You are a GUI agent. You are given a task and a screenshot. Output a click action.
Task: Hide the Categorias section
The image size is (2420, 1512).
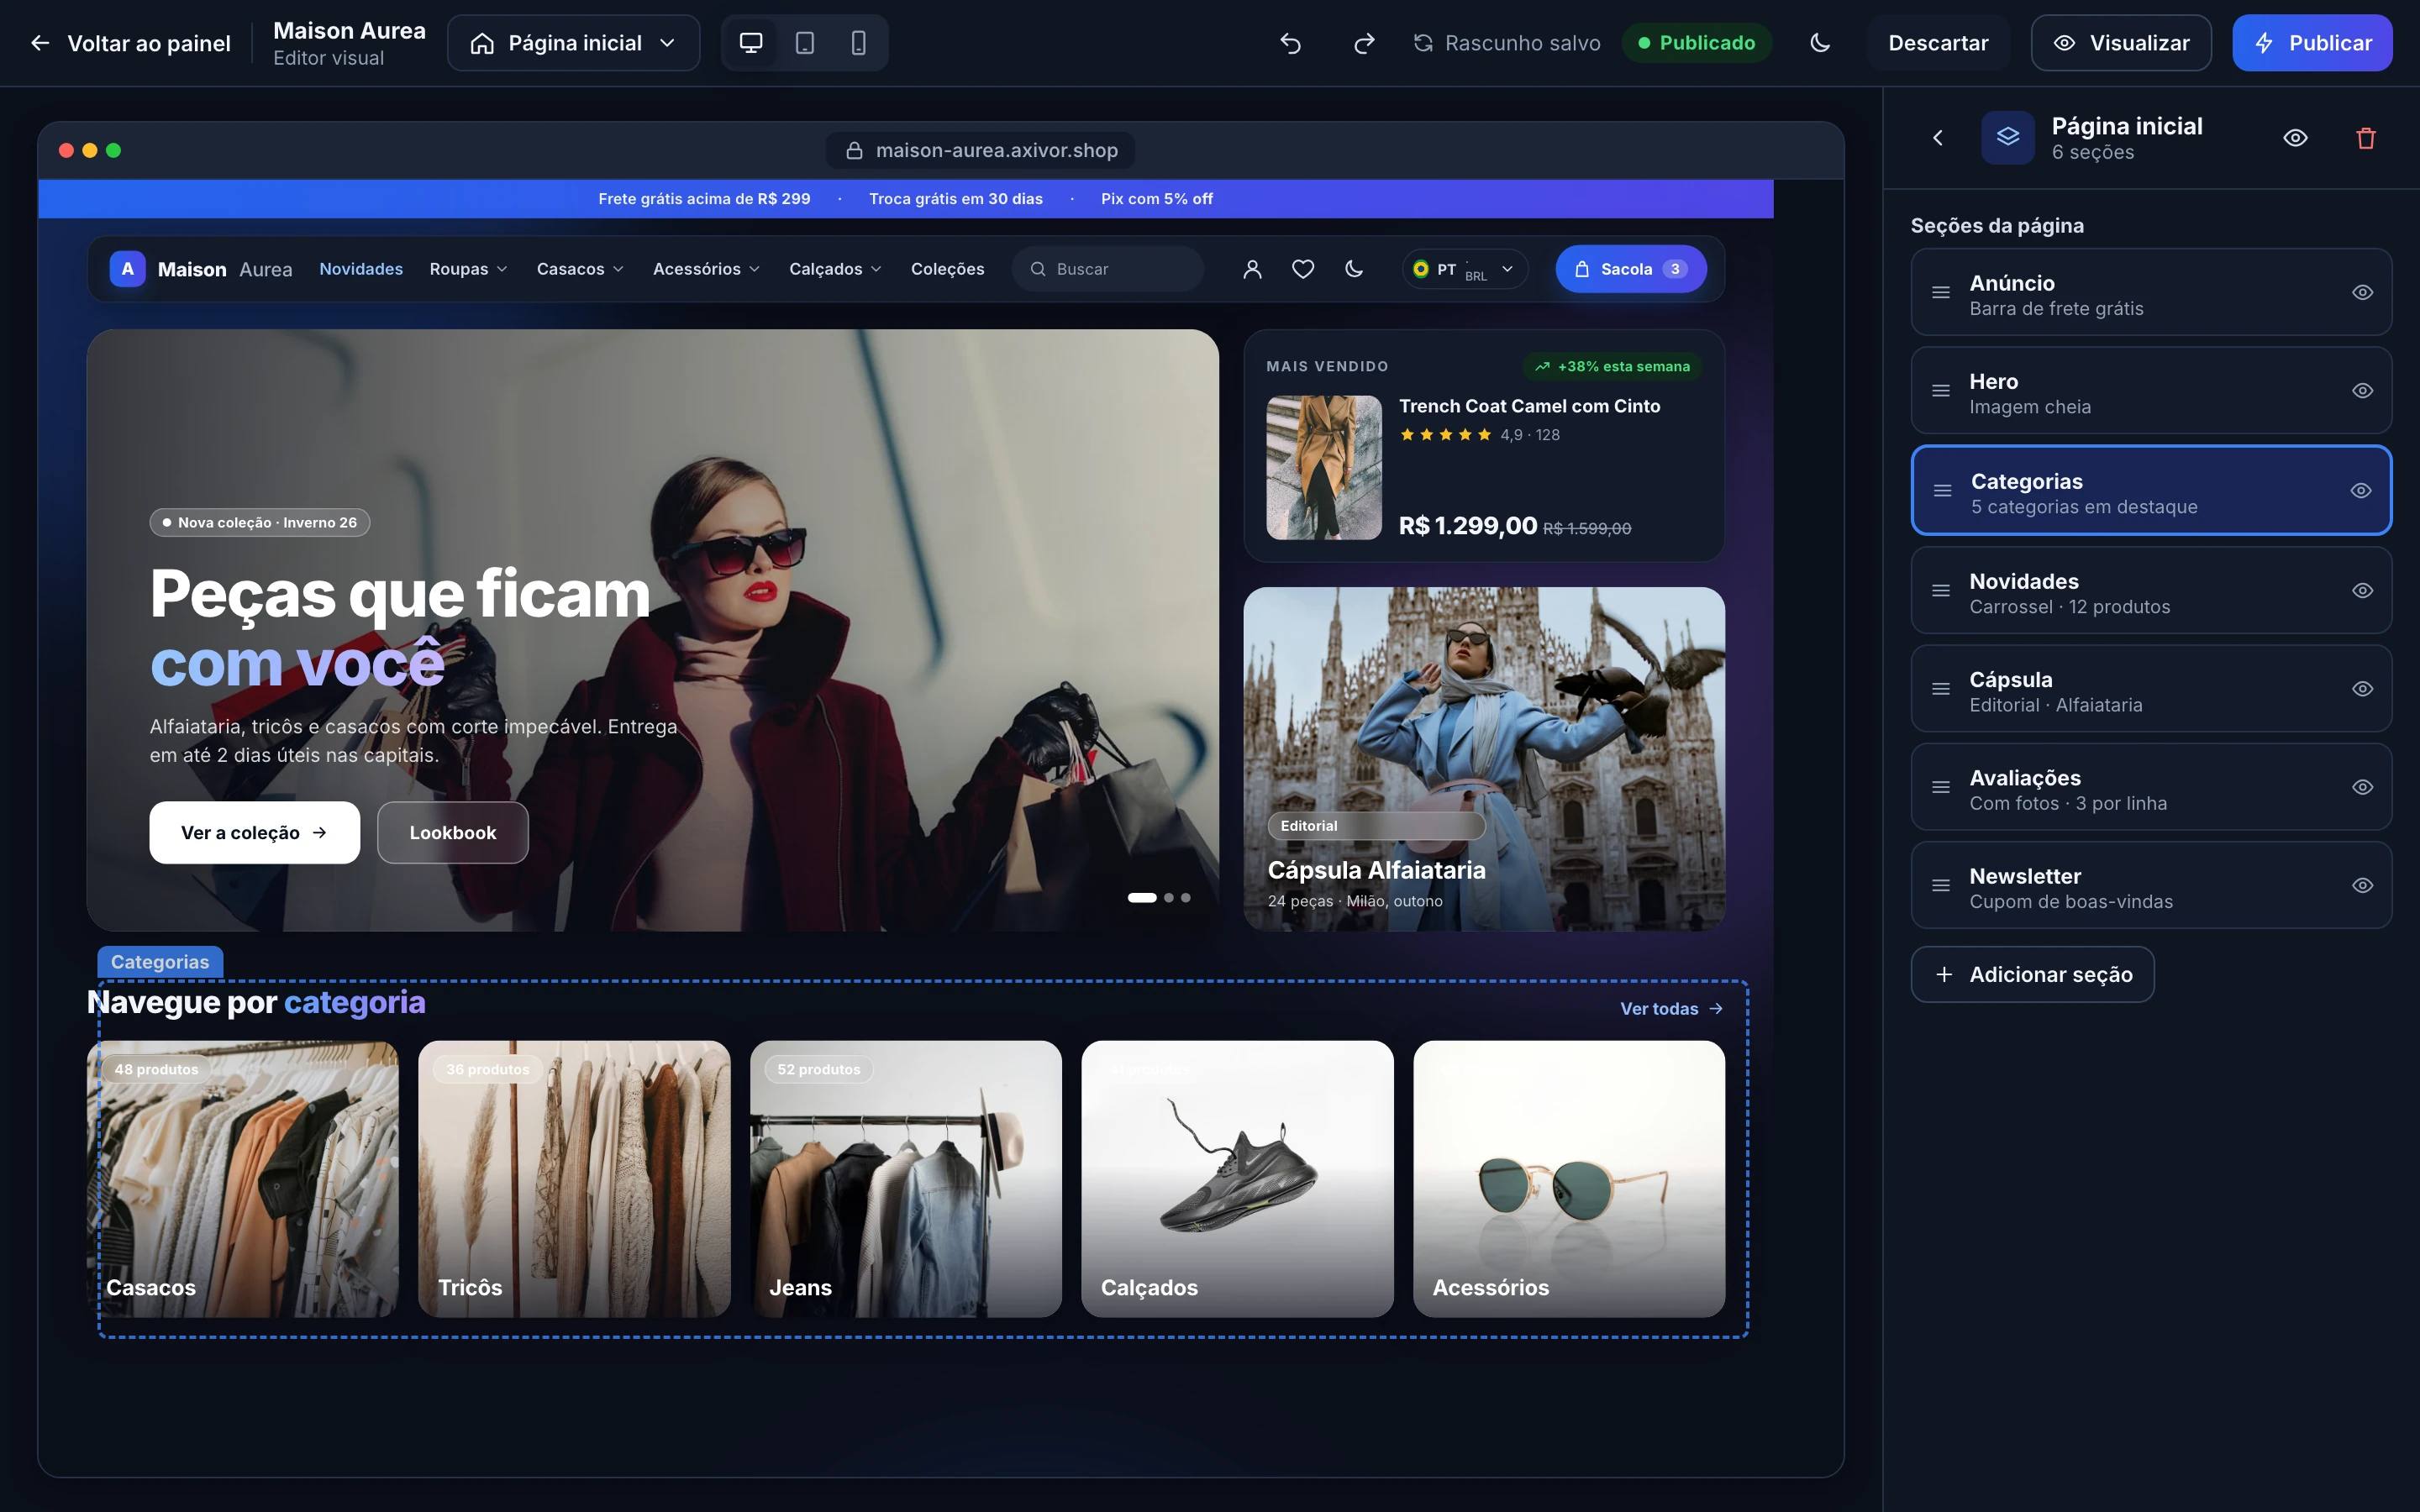pos(2361,491)
